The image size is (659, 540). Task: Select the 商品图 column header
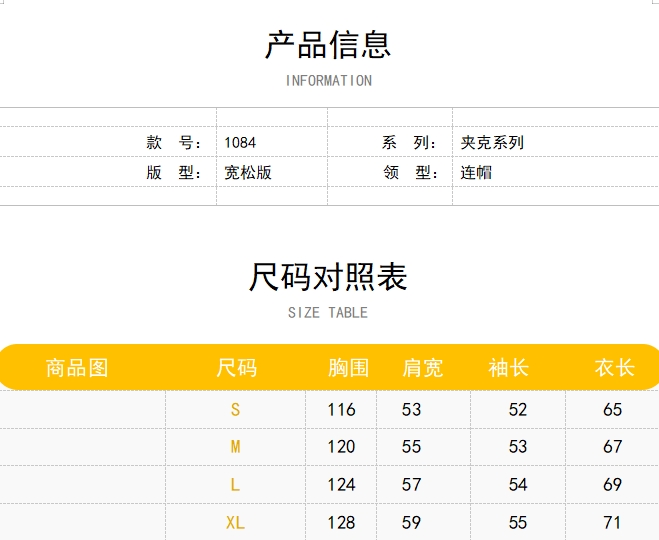click(x=77, y=368)
